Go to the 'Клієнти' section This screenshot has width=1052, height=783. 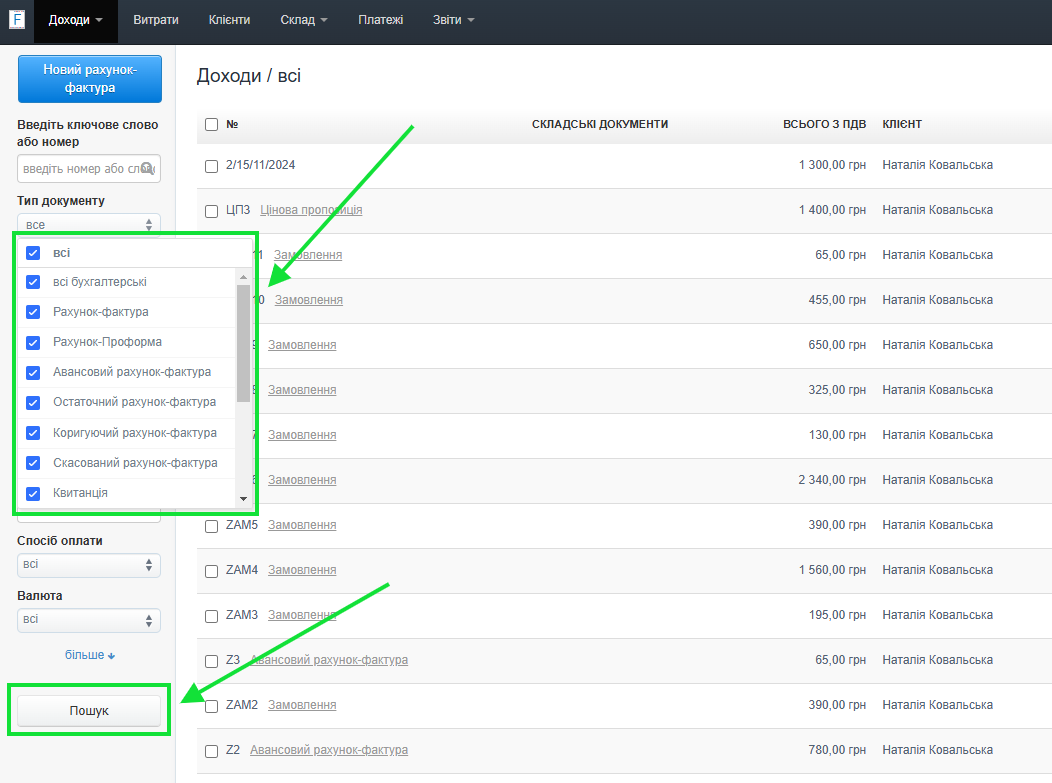tap(229, 20)
